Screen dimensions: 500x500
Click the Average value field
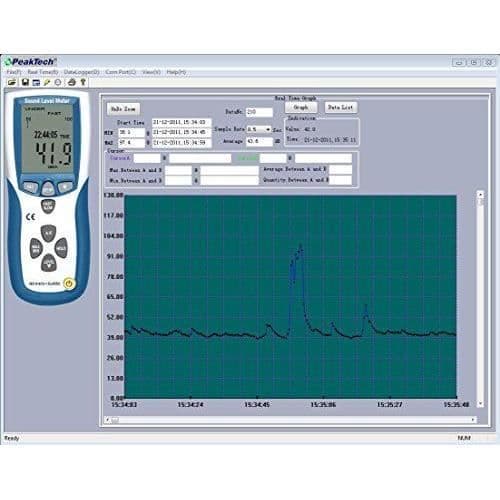point(259,141)
